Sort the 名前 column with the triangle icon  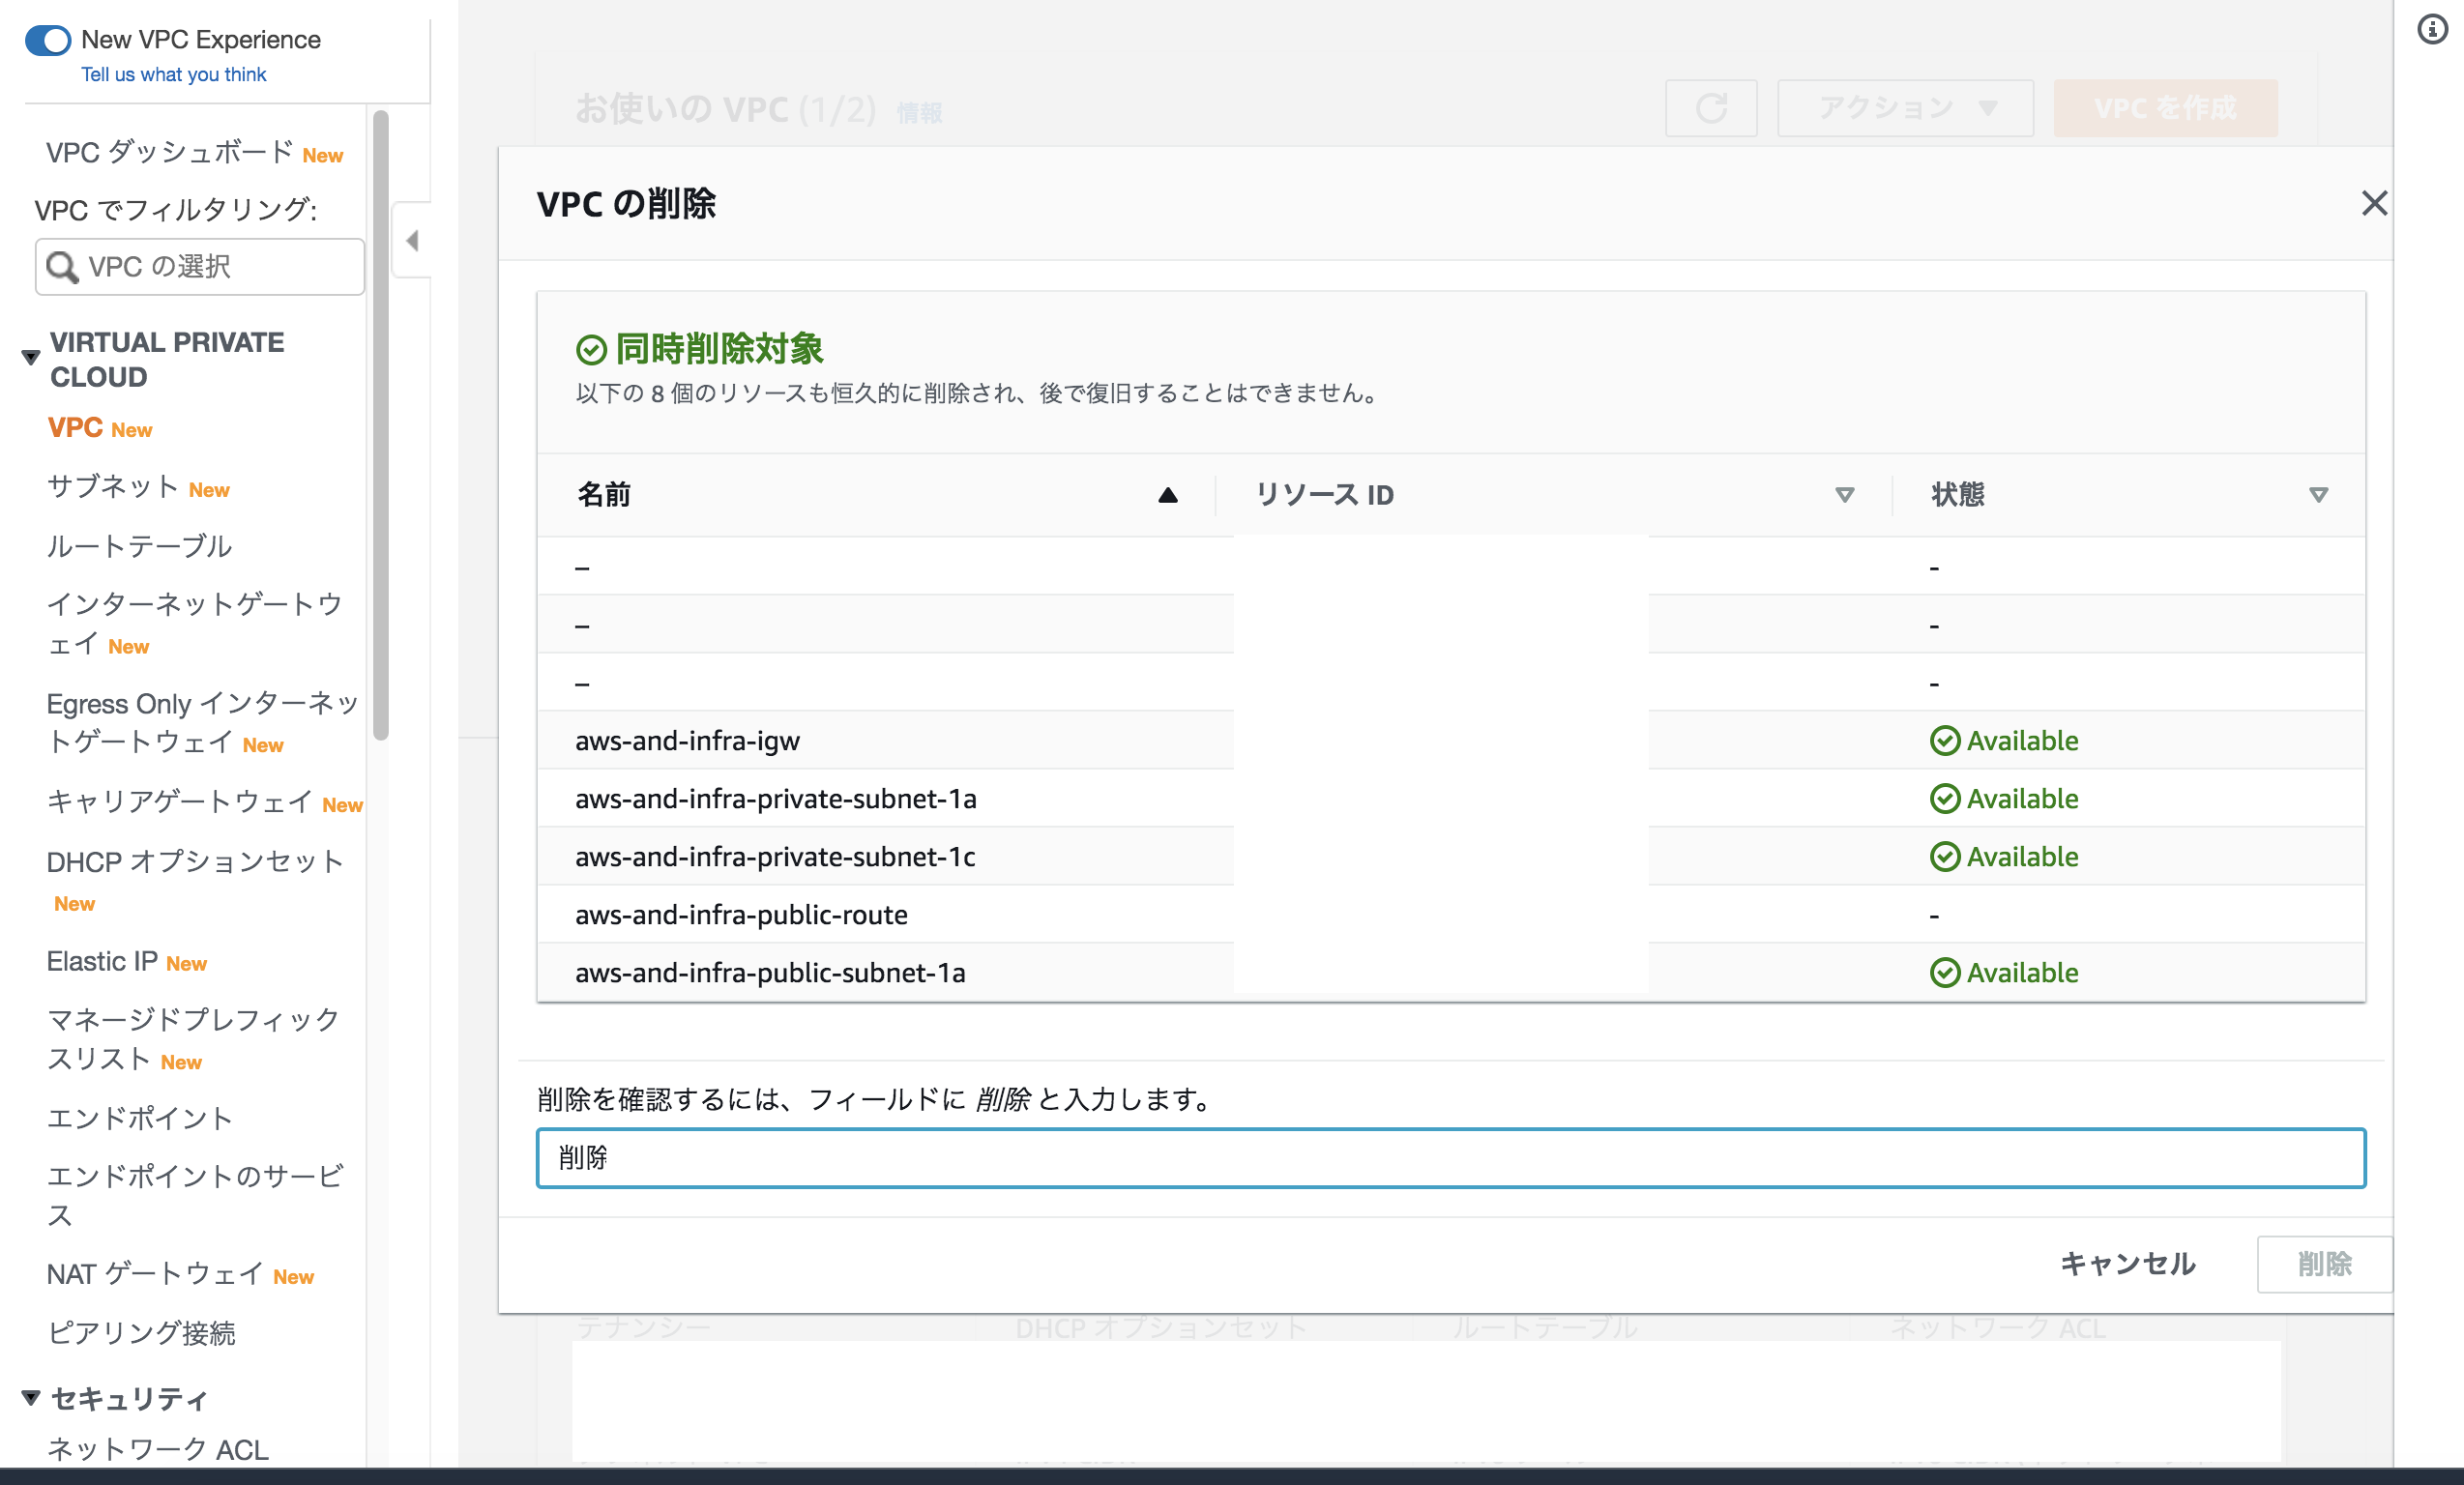click(x=1166, y=494)
